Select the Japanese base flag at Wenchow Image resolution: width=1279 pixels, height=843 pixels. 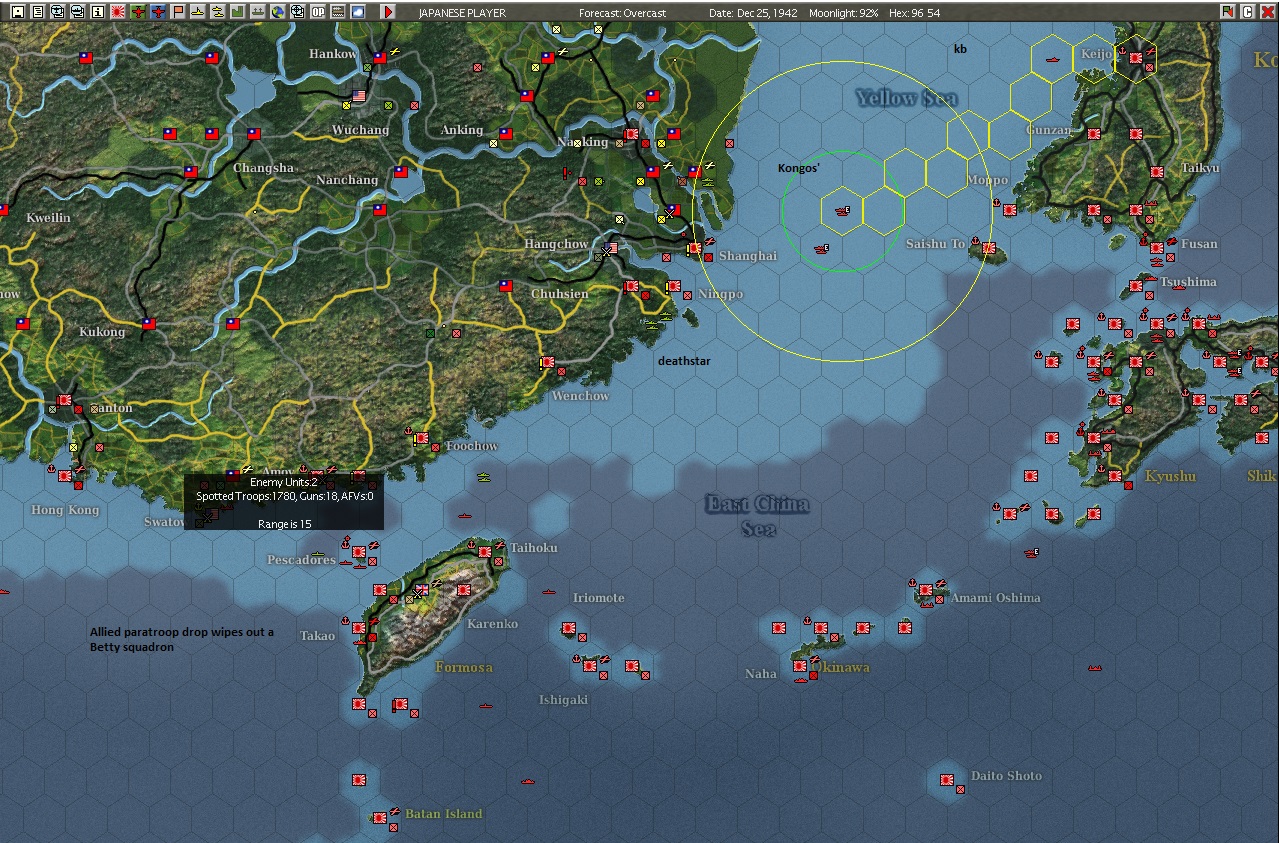547,362
